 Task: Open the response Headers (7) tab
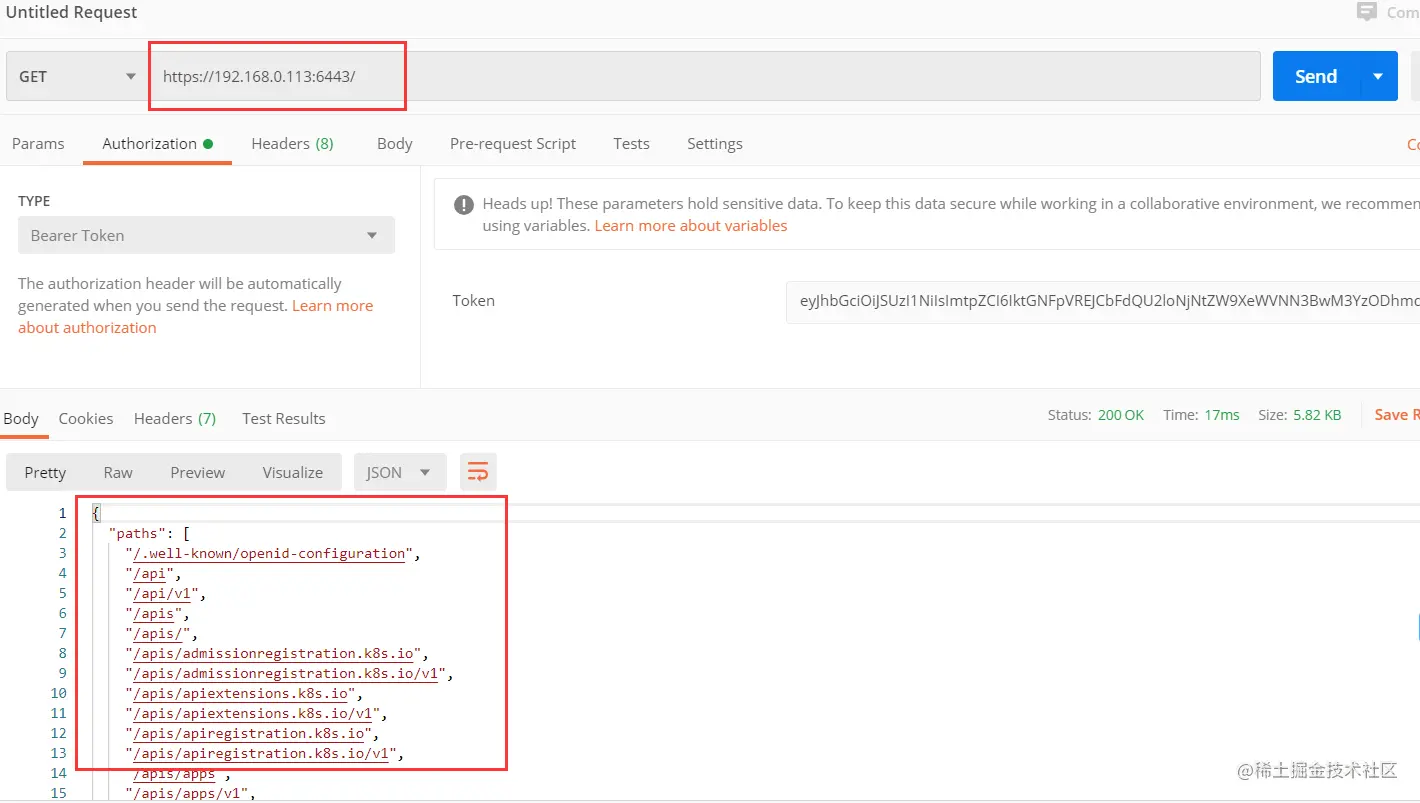(x=175, y=418)
